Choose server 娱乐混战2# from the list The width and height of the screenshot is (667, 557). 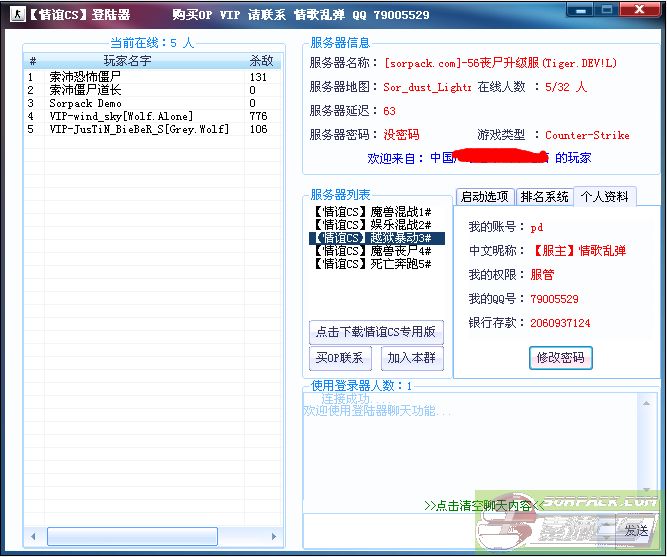(x=372, y=225)
